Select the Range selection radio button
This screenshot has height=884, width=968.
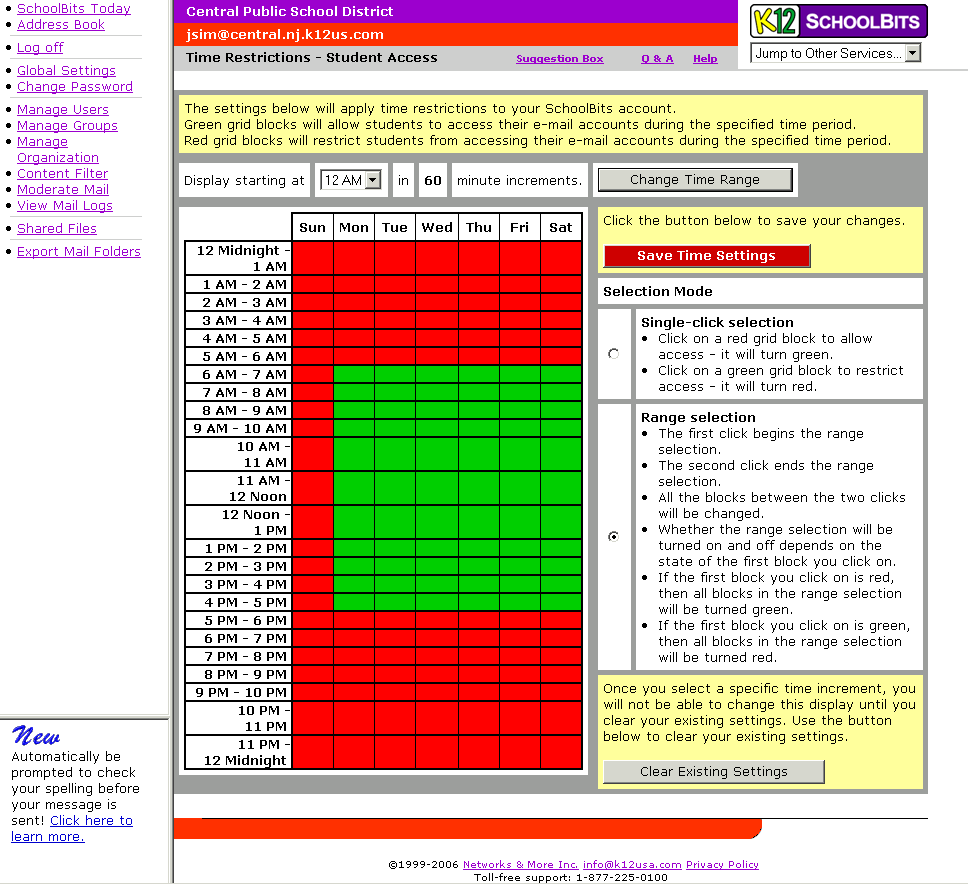coord(614,536)
